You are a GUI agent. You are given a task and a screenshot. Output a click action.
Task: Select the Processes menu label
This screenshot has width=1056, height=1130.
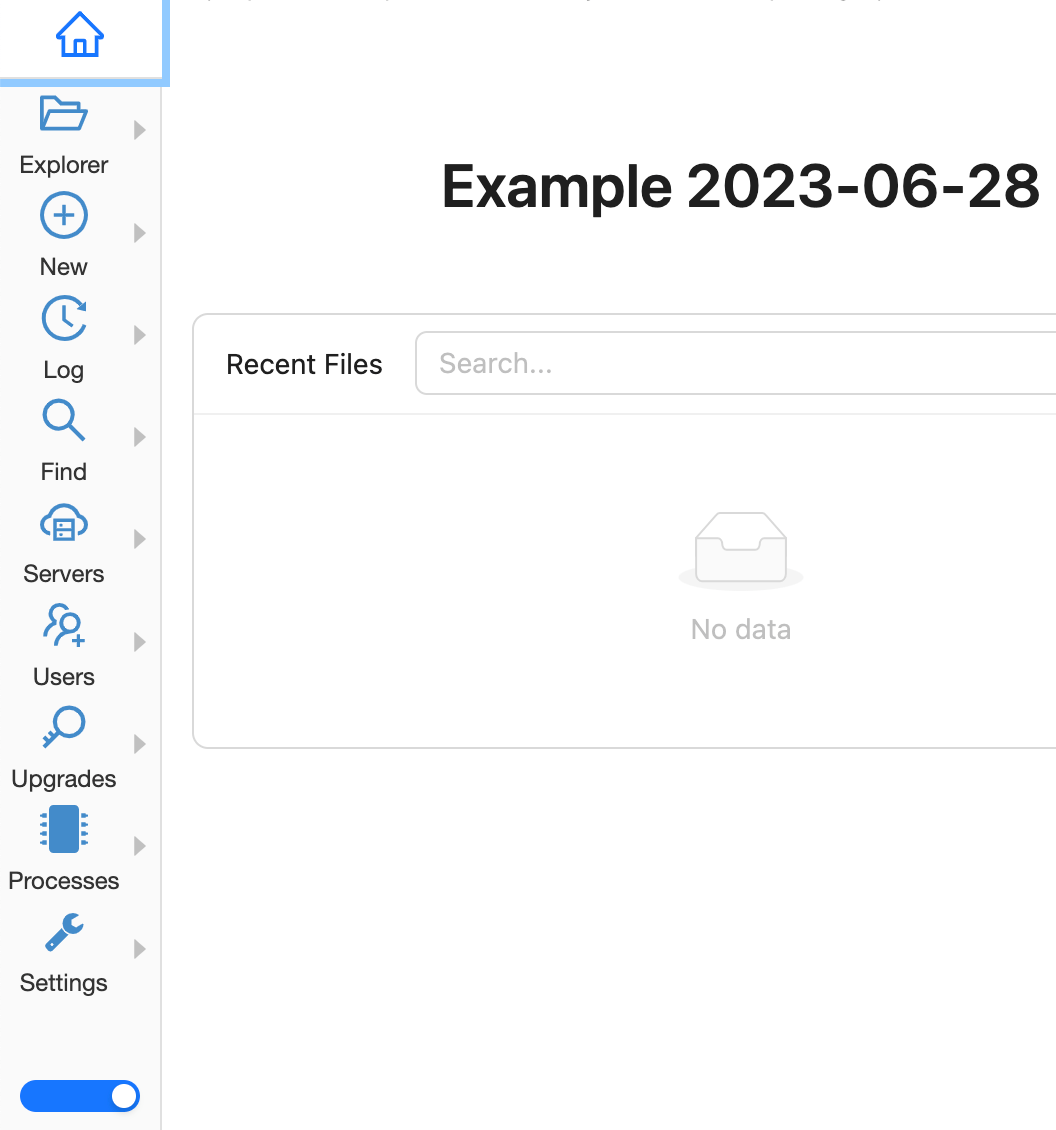63,881
